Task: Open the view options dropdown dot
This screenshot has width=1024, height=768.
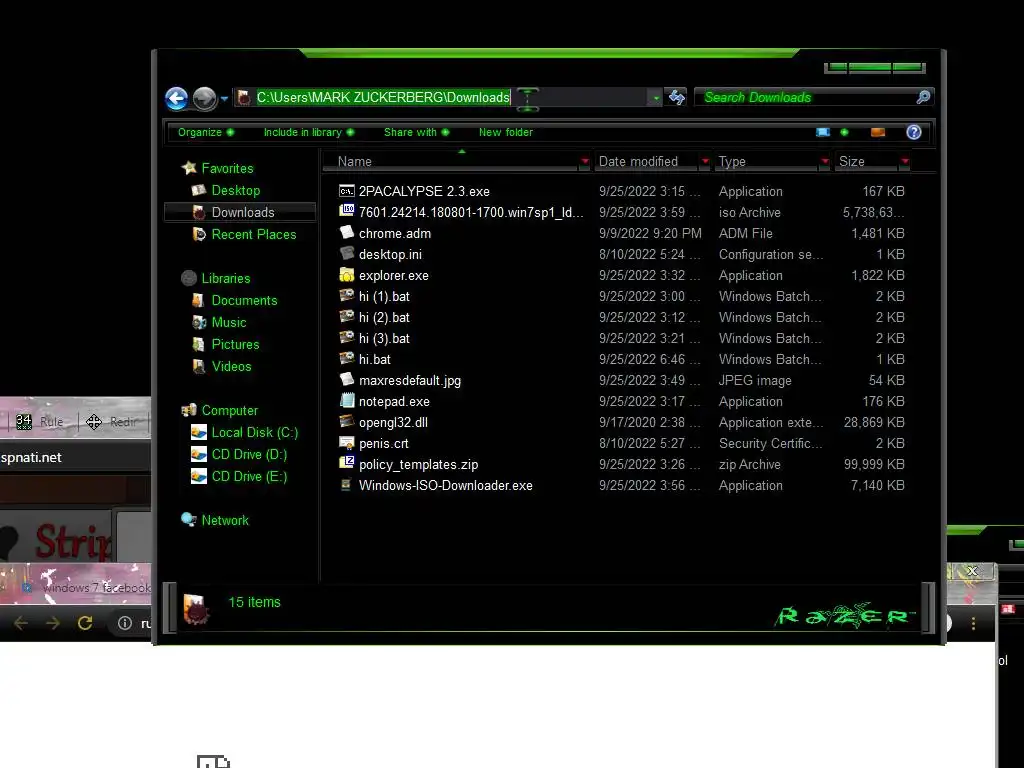Action: coord(844,132)
